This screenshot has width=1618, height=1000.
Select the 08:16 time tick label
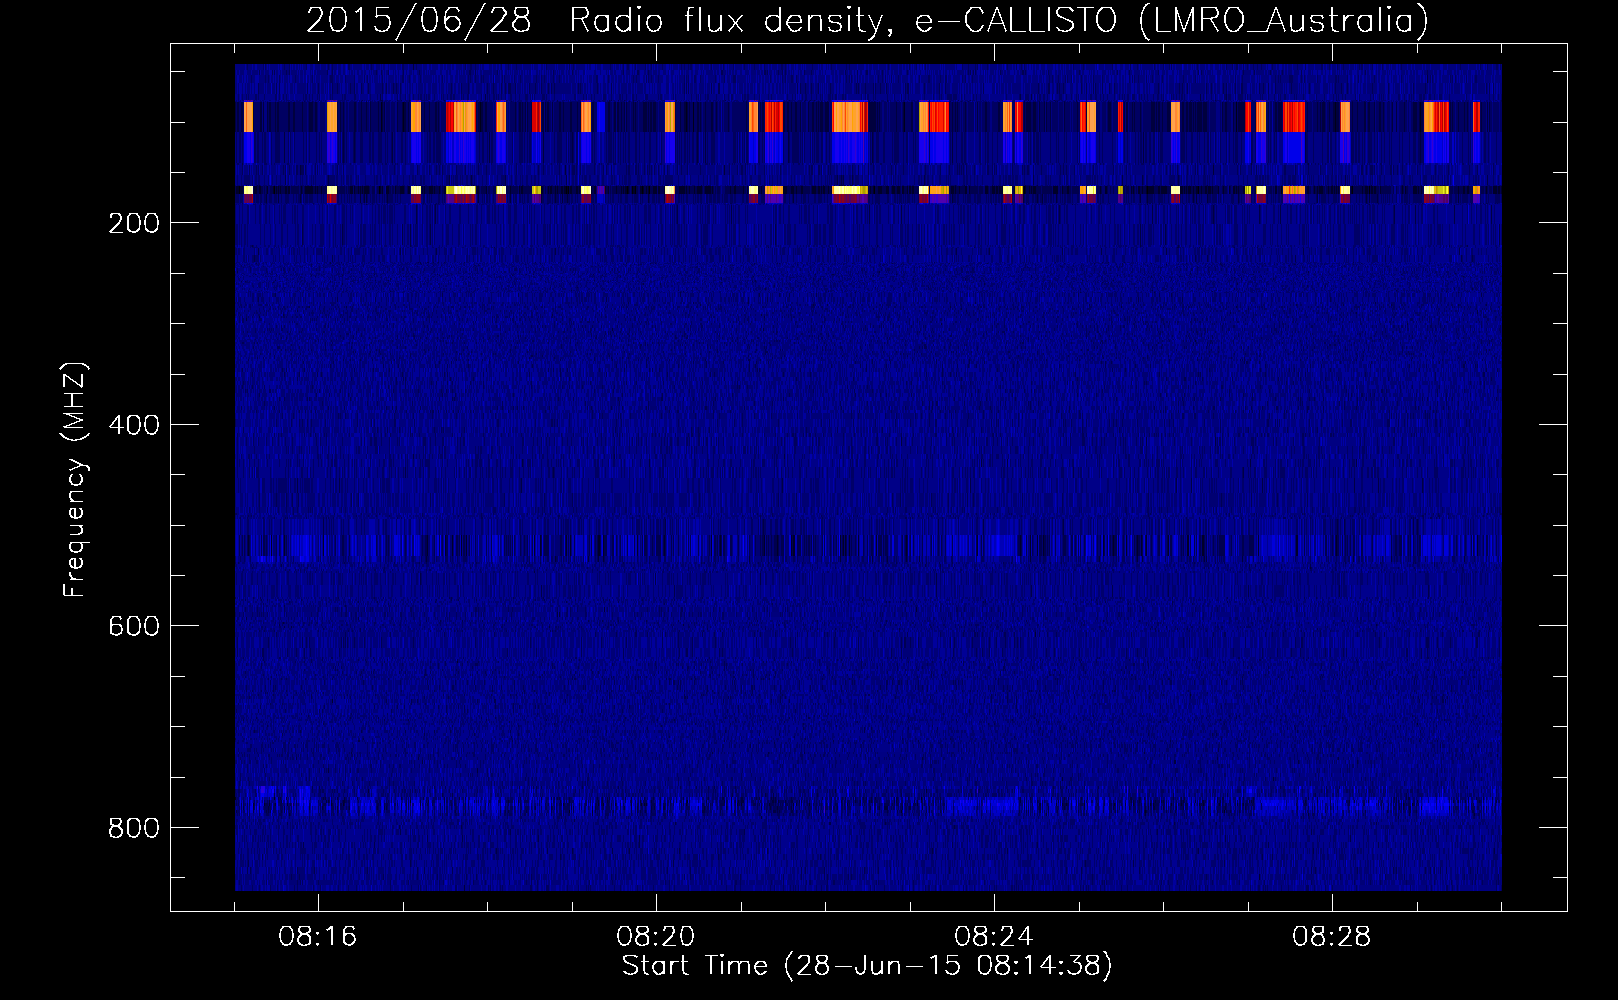click(318, 937)
